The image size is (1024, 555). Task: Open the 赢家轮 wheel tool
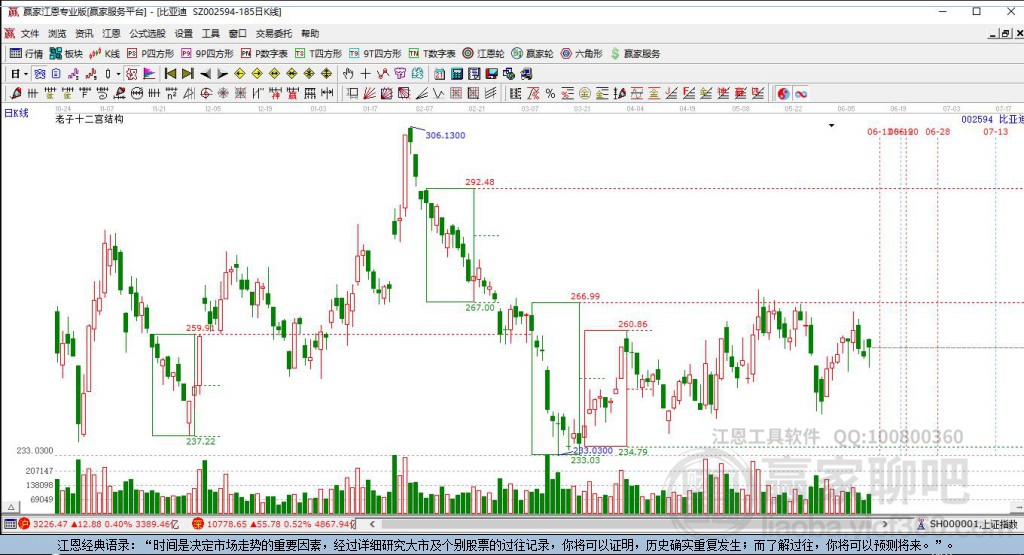coord(532,54)
